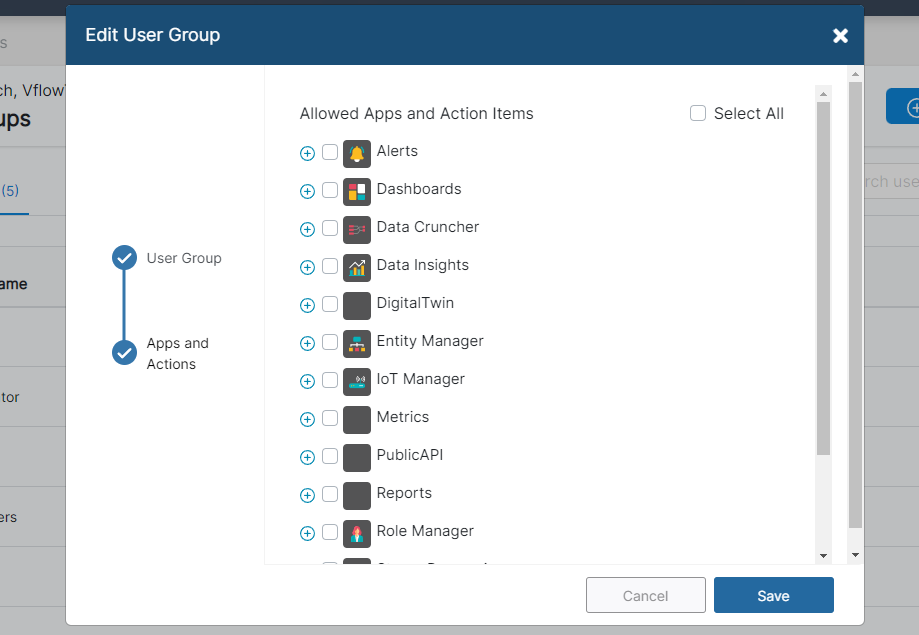Viewport: 919px width, 635px height.
Task: Expand the Alerts action items
Action: pyautogui.click(x=307, y=153)
